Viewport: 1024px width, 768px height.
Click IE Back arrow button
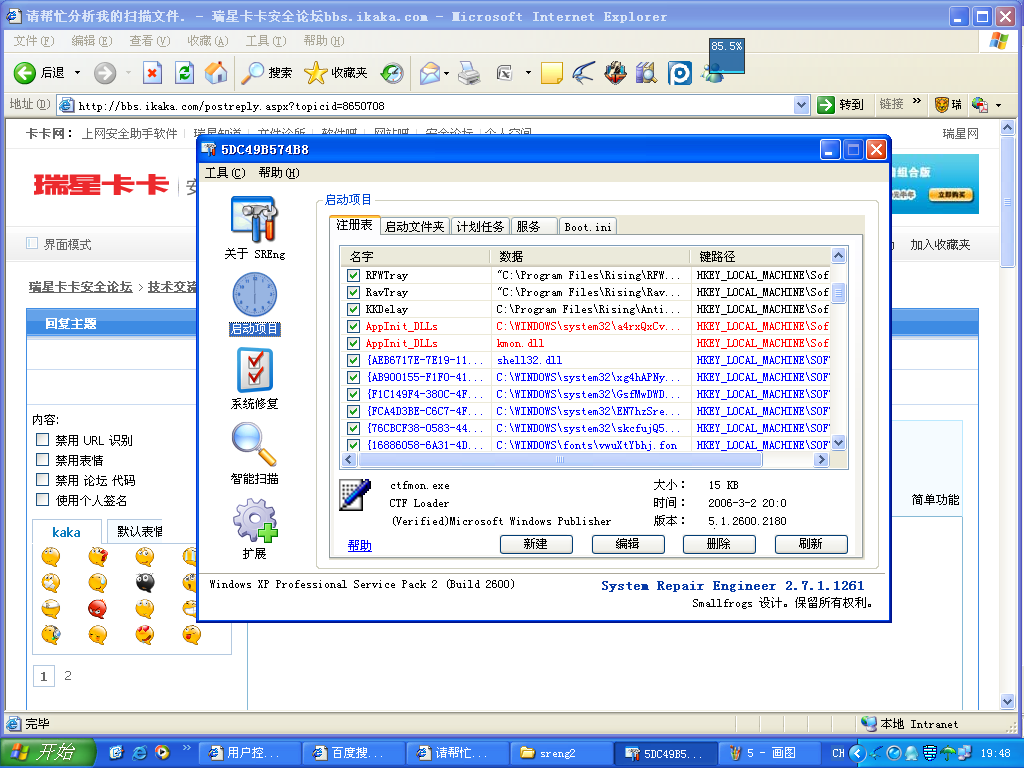(25, 72)
